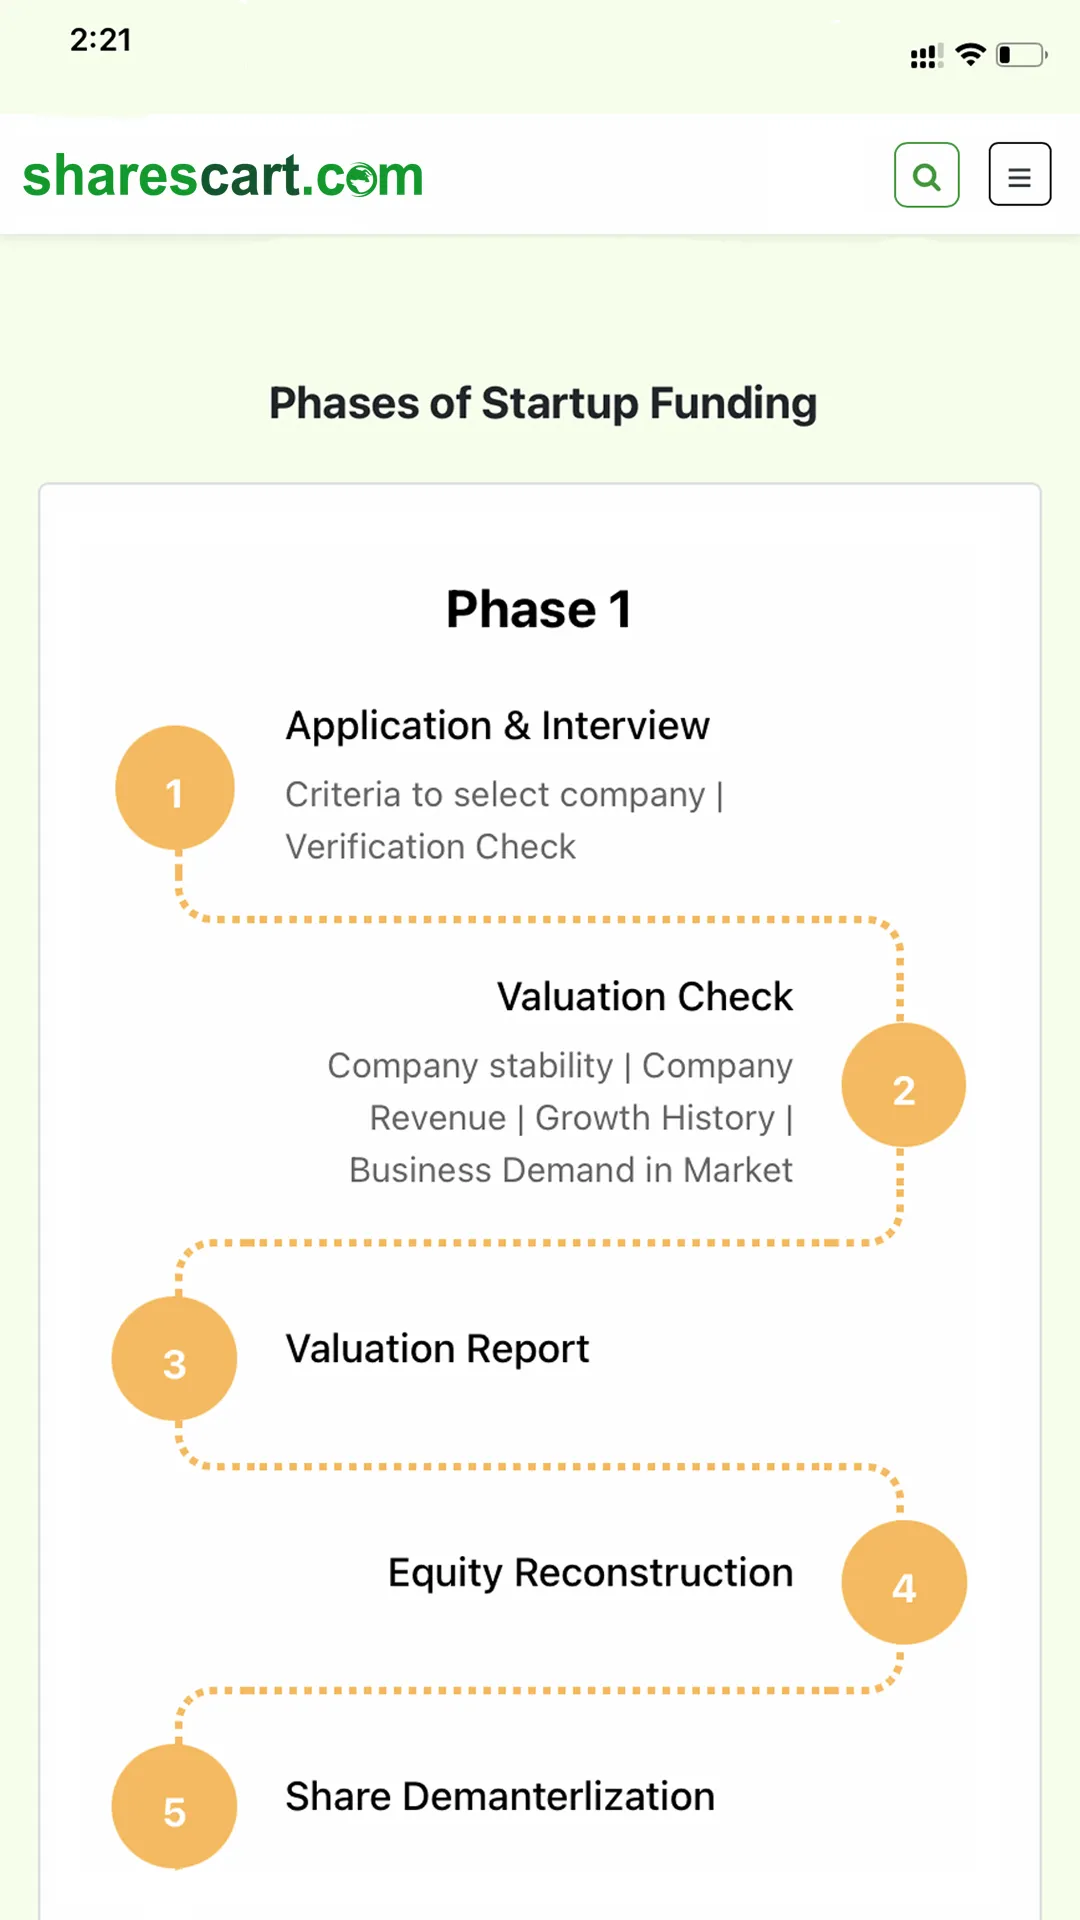Select step circle number 2
This screenshot has height=1920, width=1080.
coord(903,1085)
